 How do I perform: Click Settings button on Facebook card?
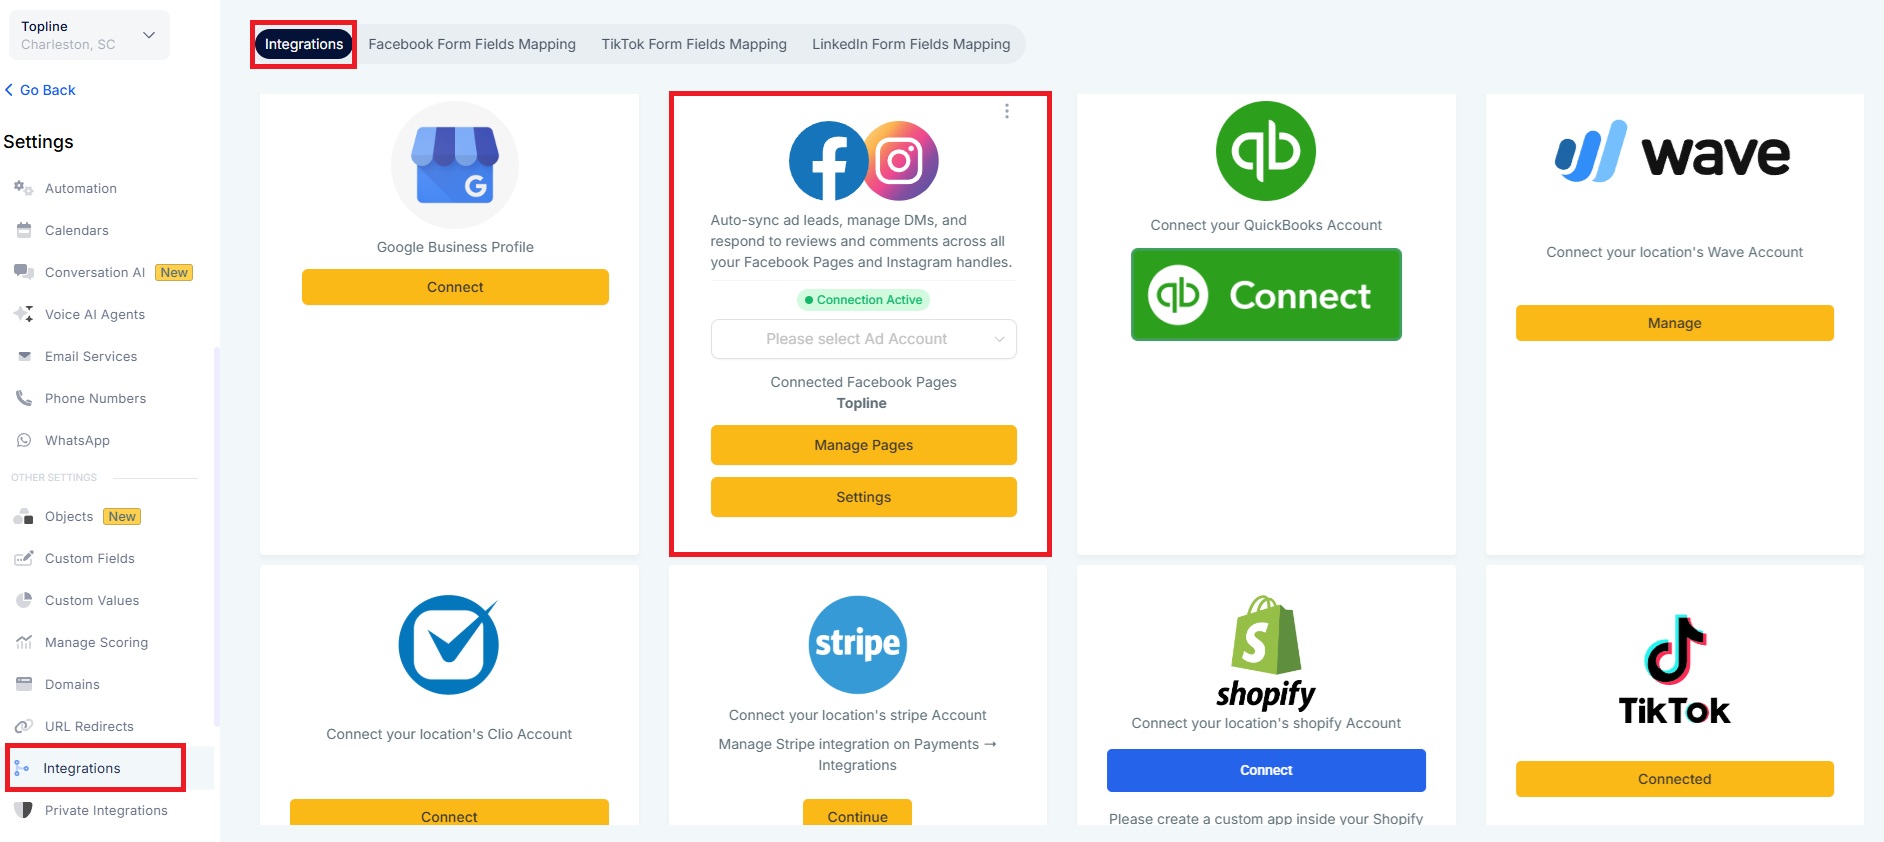click(x=864, y=497)
